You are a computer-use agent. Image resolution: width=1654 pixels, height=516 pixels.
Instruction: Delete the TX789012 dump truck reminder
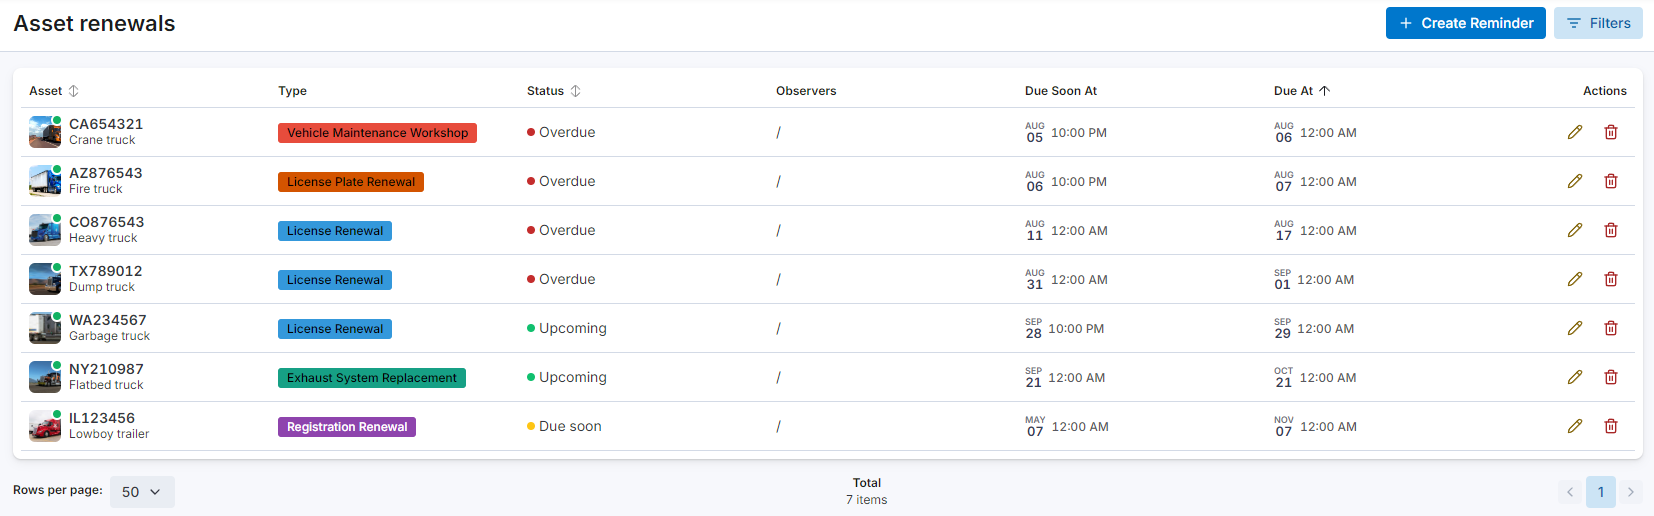(1611, 279)
